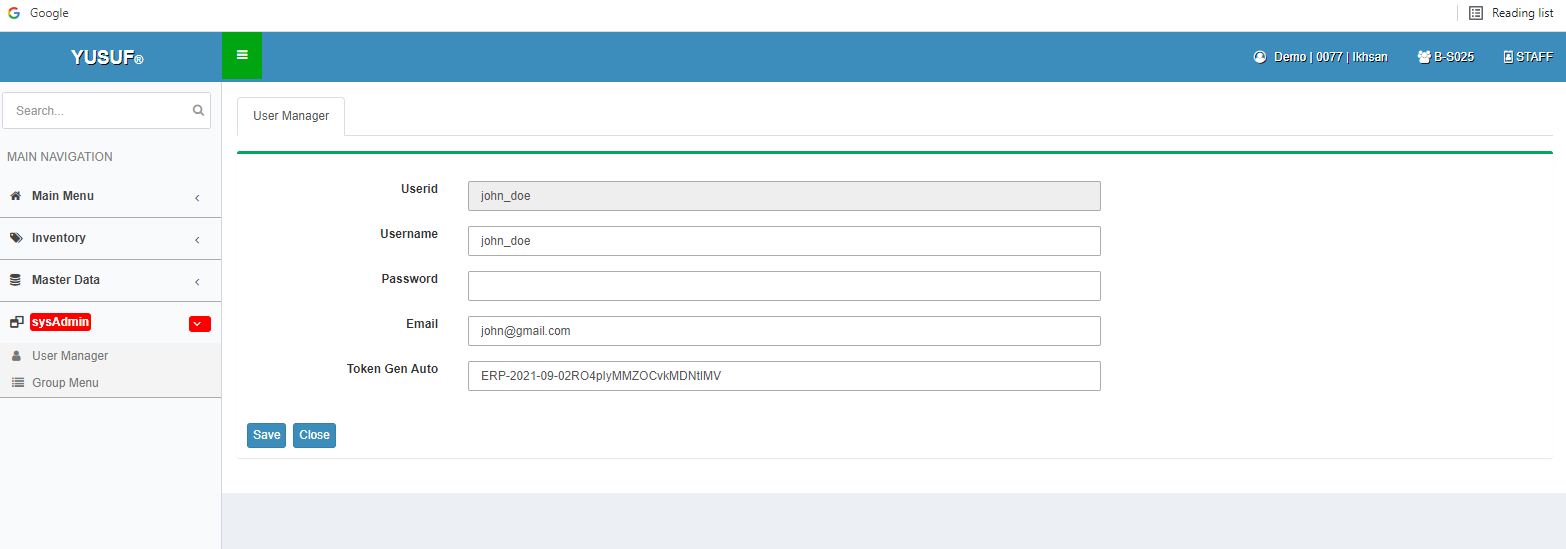
Task: Click the Google favicon bookmark
Action: point(14,13)
